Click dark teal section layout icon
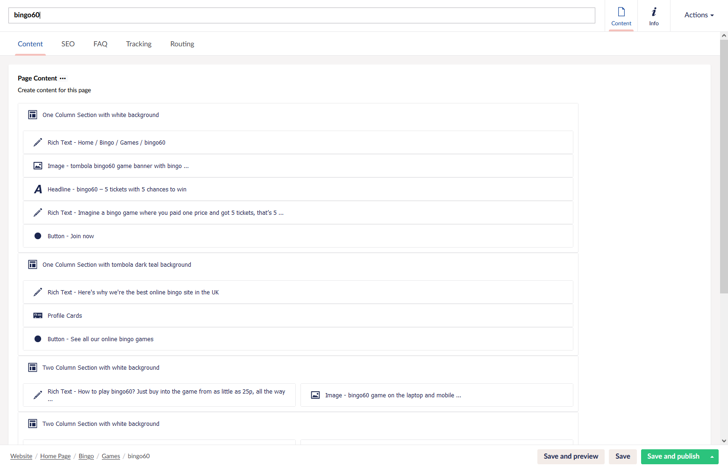This screenshot has width=728, height=467. coord(32,265)
